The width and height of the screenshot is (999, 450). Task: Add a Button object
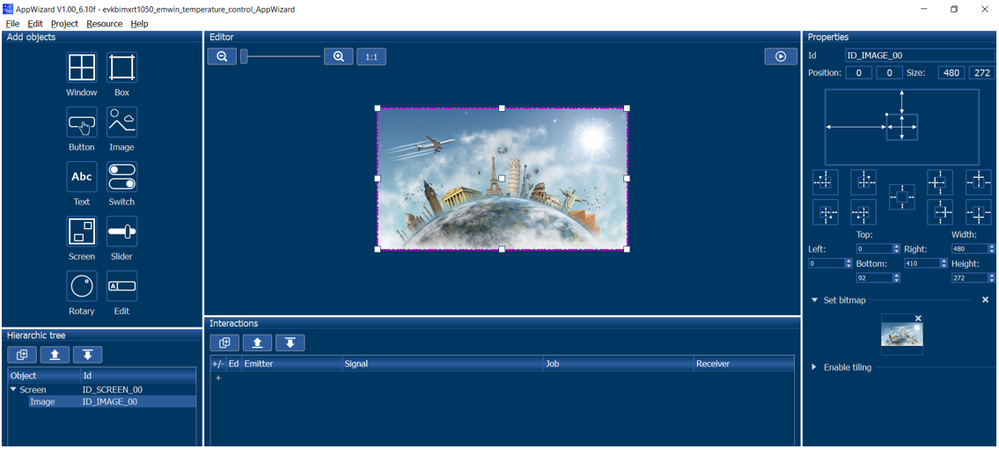[x=82, y=122]
